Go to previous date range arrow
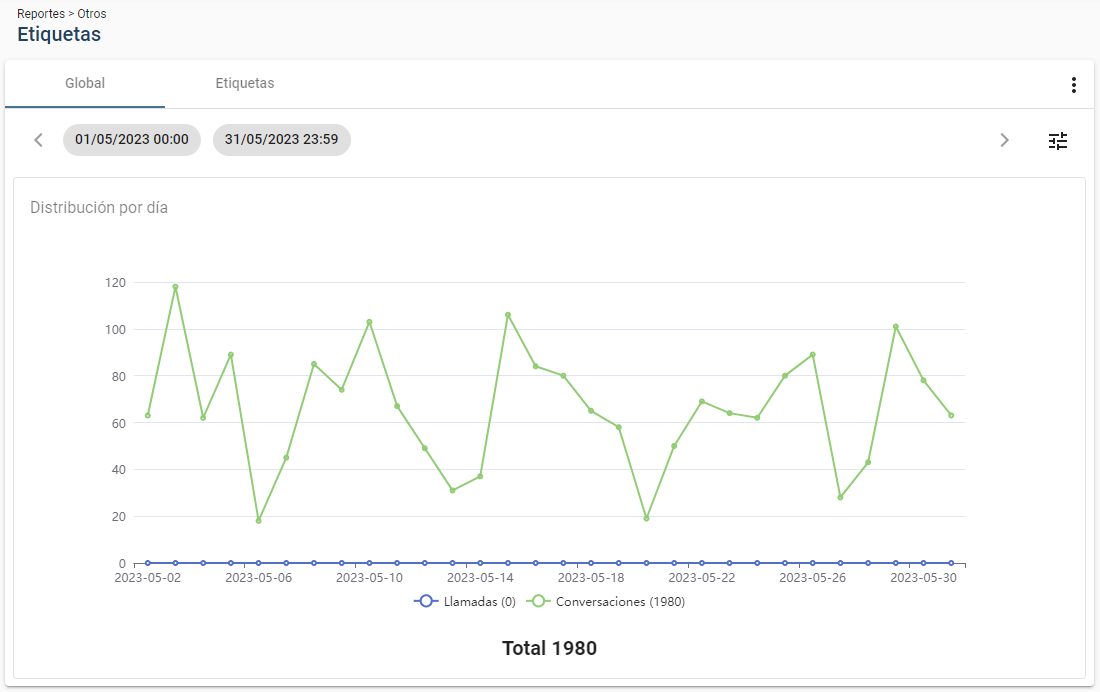This screenshot has height=692, width=1100. click(39, 140)
